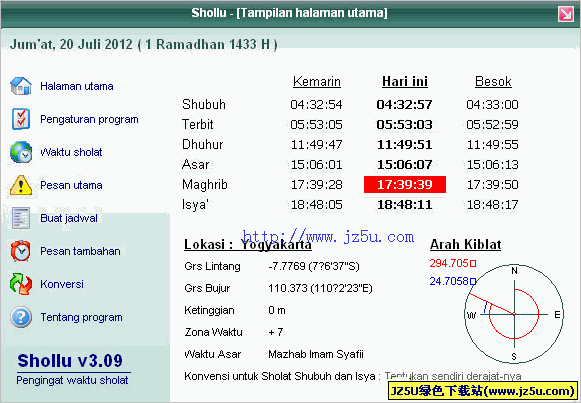This screenshot has width=581, height=403.
Task: Click the blue question mark Tentang program icon
Action: (x=21, y=317)
